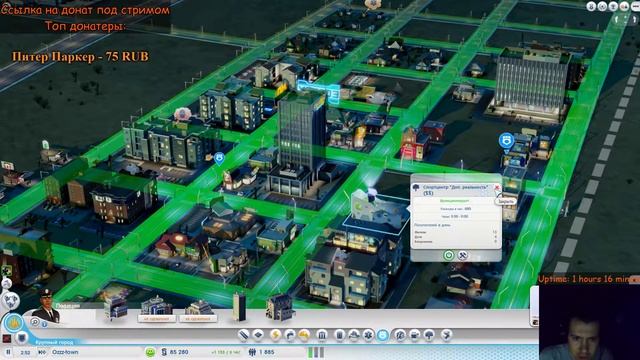The width and height of the screenshot is (640, 360).
Task: Select the last building thumbnail in palette
Action: (x=280, y=307)
